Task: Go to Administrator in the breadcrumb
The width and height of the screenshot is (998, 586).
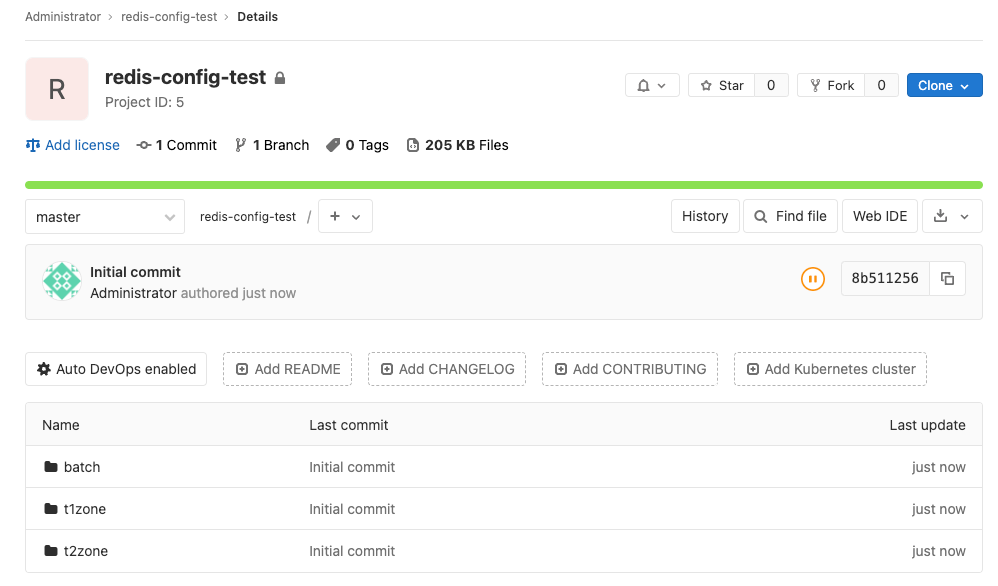Action: (x=63, y=17)
